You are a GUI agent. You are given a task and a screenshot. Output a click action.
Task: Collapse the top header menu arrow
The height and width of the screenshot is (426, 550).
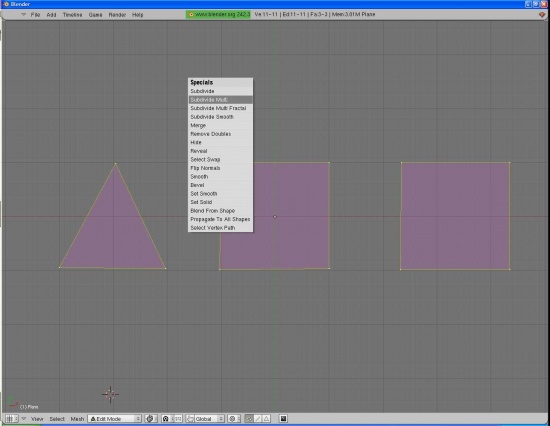[24, 15]
